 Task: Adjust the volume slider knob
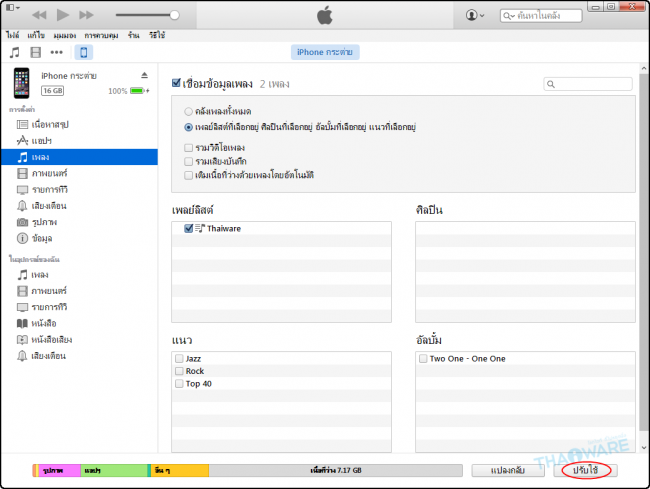point(175,15)
